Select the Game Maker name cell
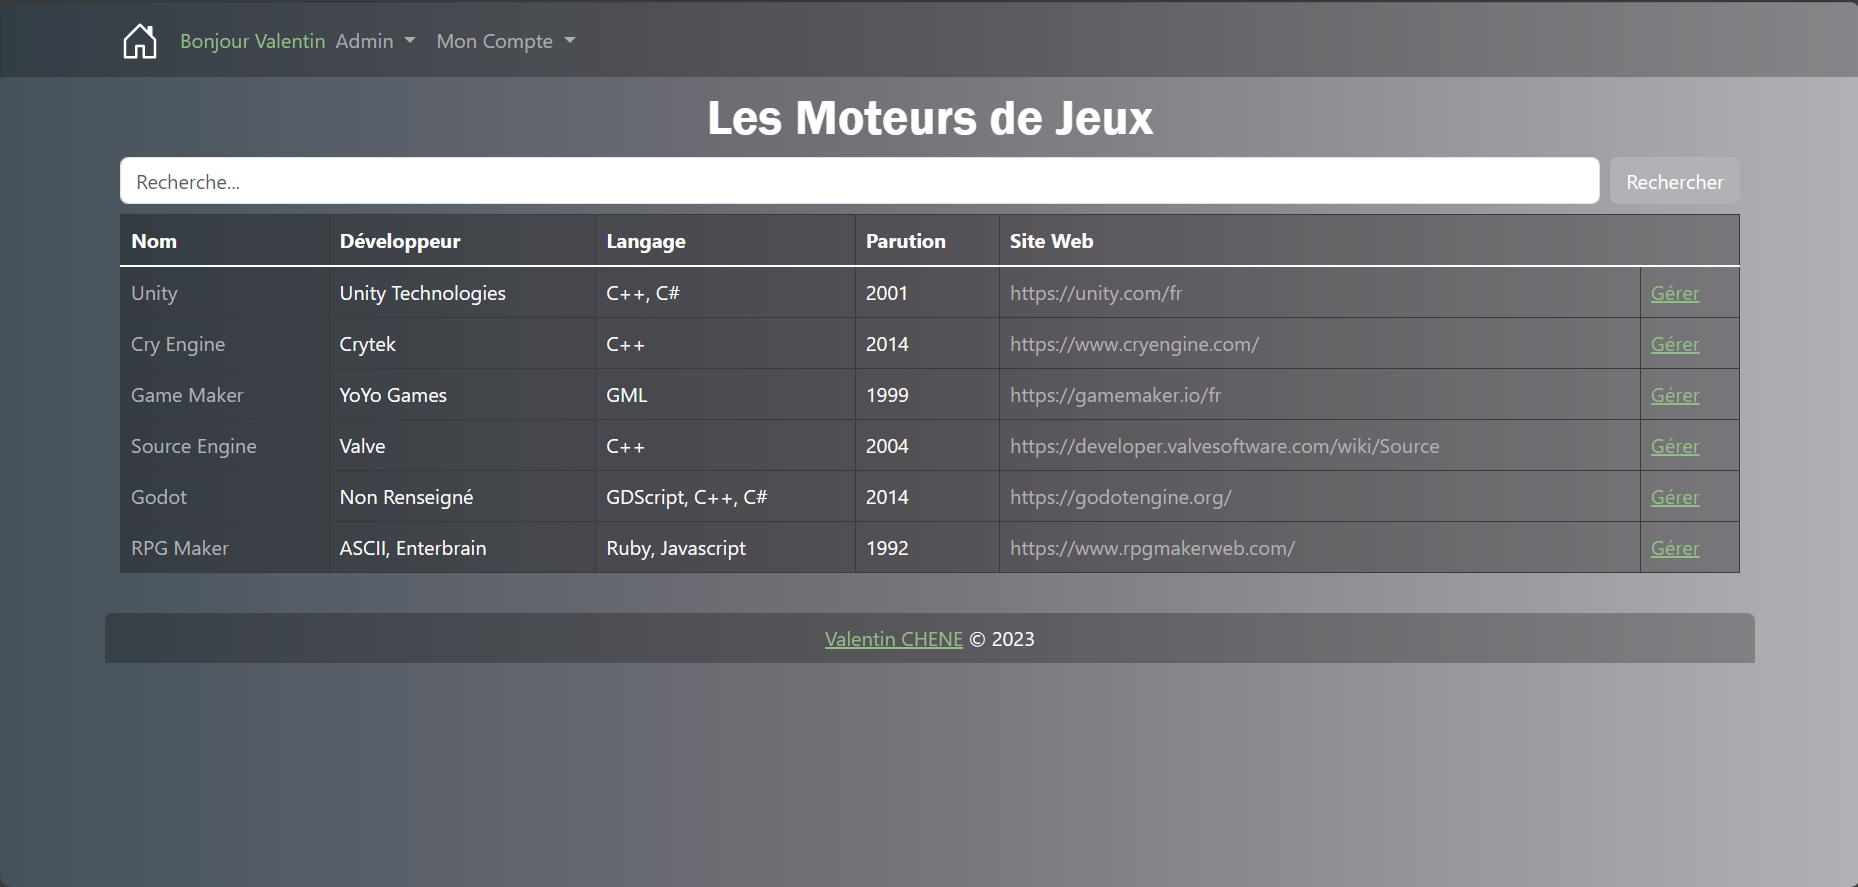1858x887 pixels. click(x=225, y=395)
